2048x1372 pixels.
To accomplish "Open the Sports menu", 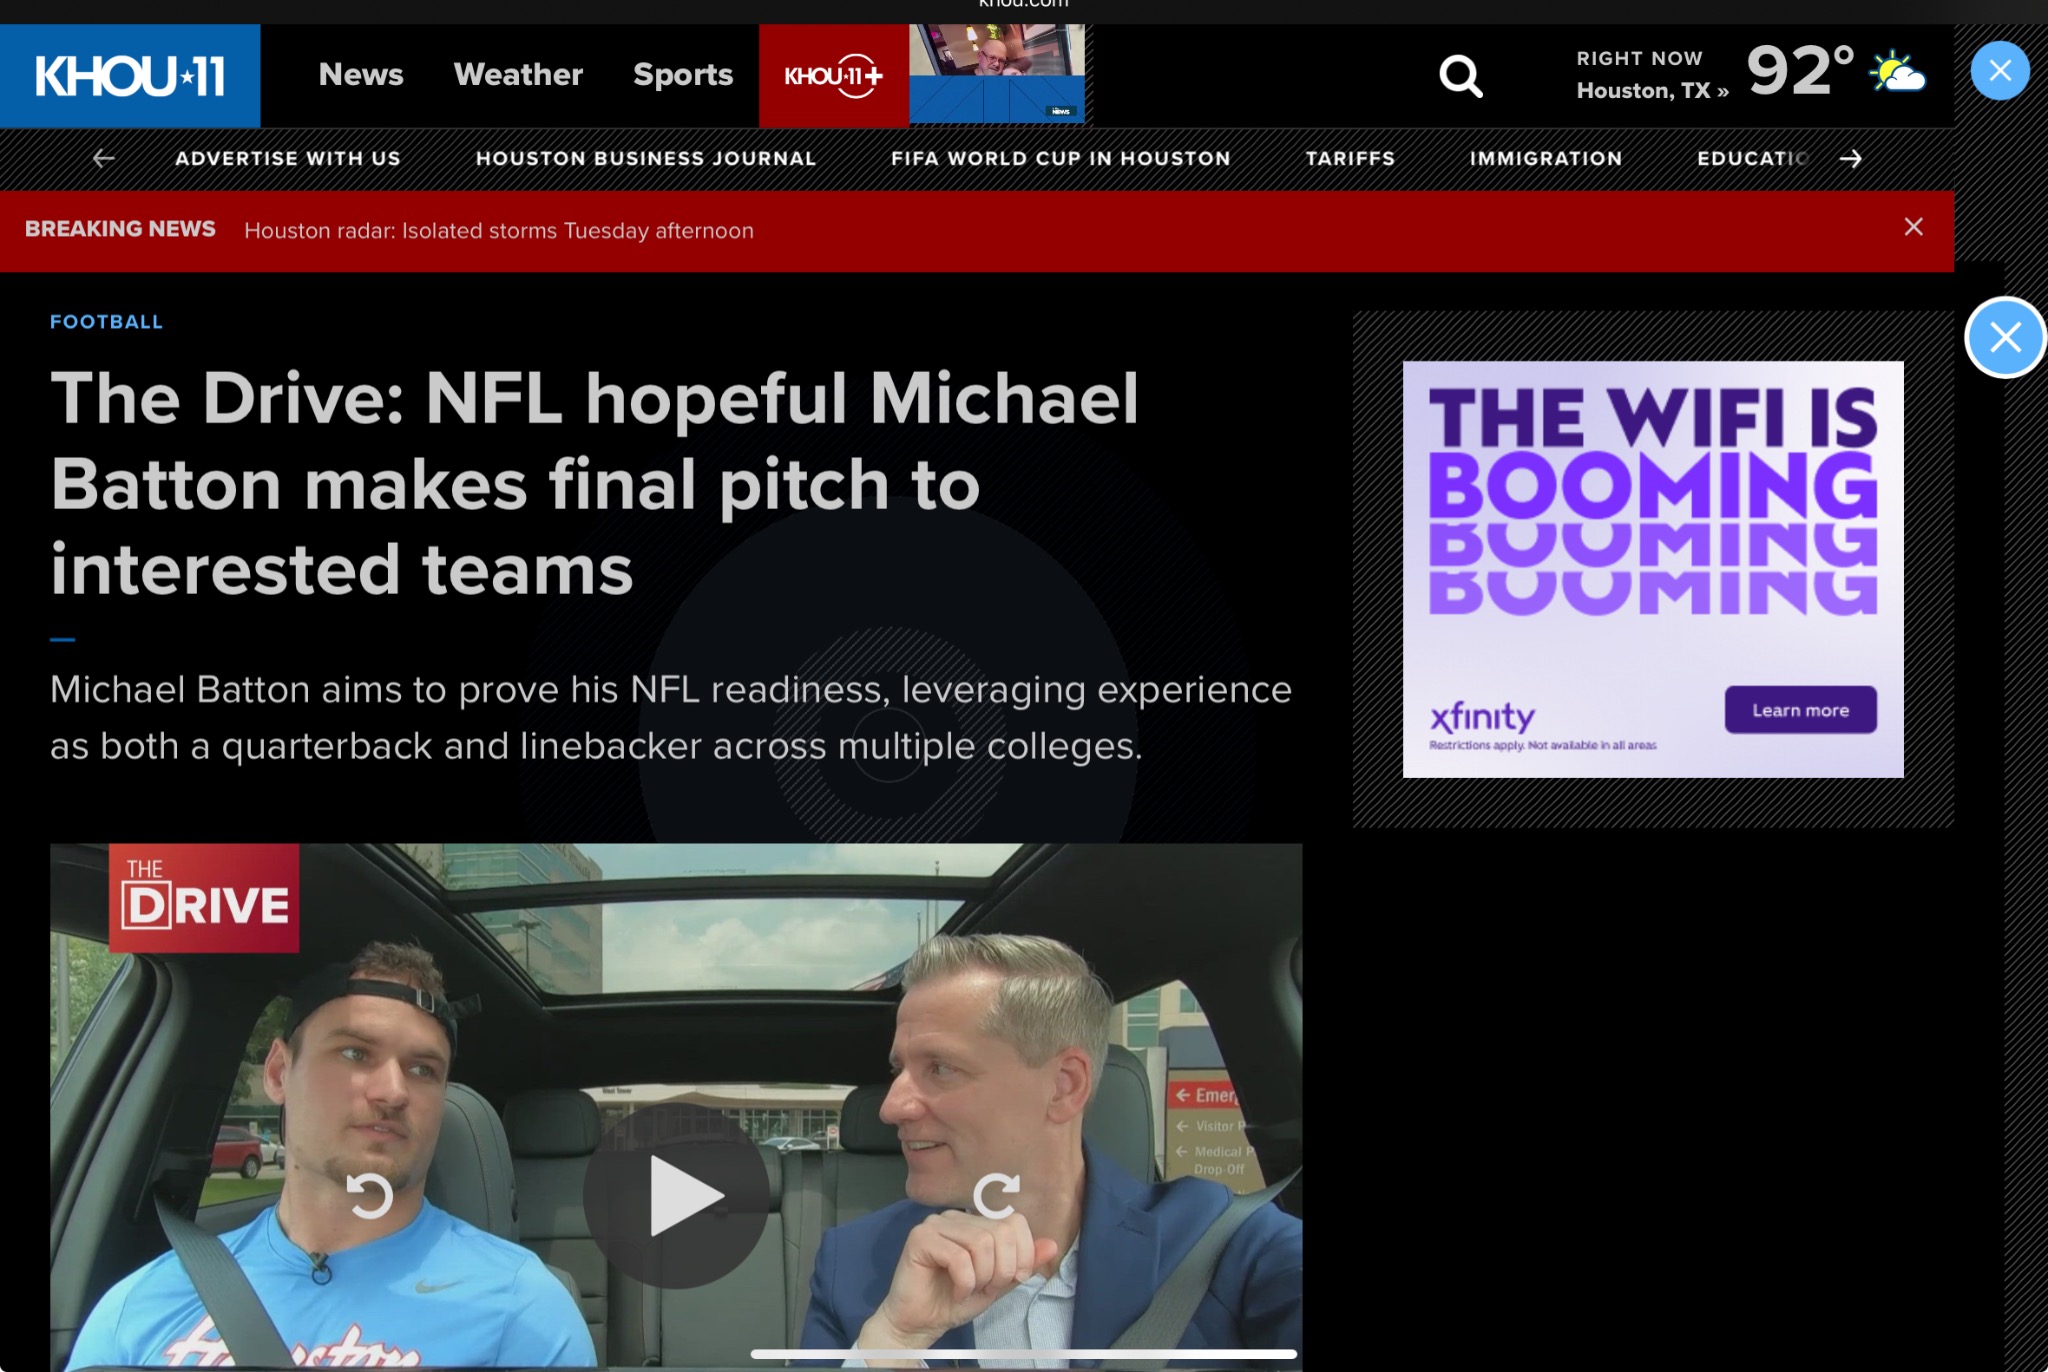I will [x=683, y=75].
